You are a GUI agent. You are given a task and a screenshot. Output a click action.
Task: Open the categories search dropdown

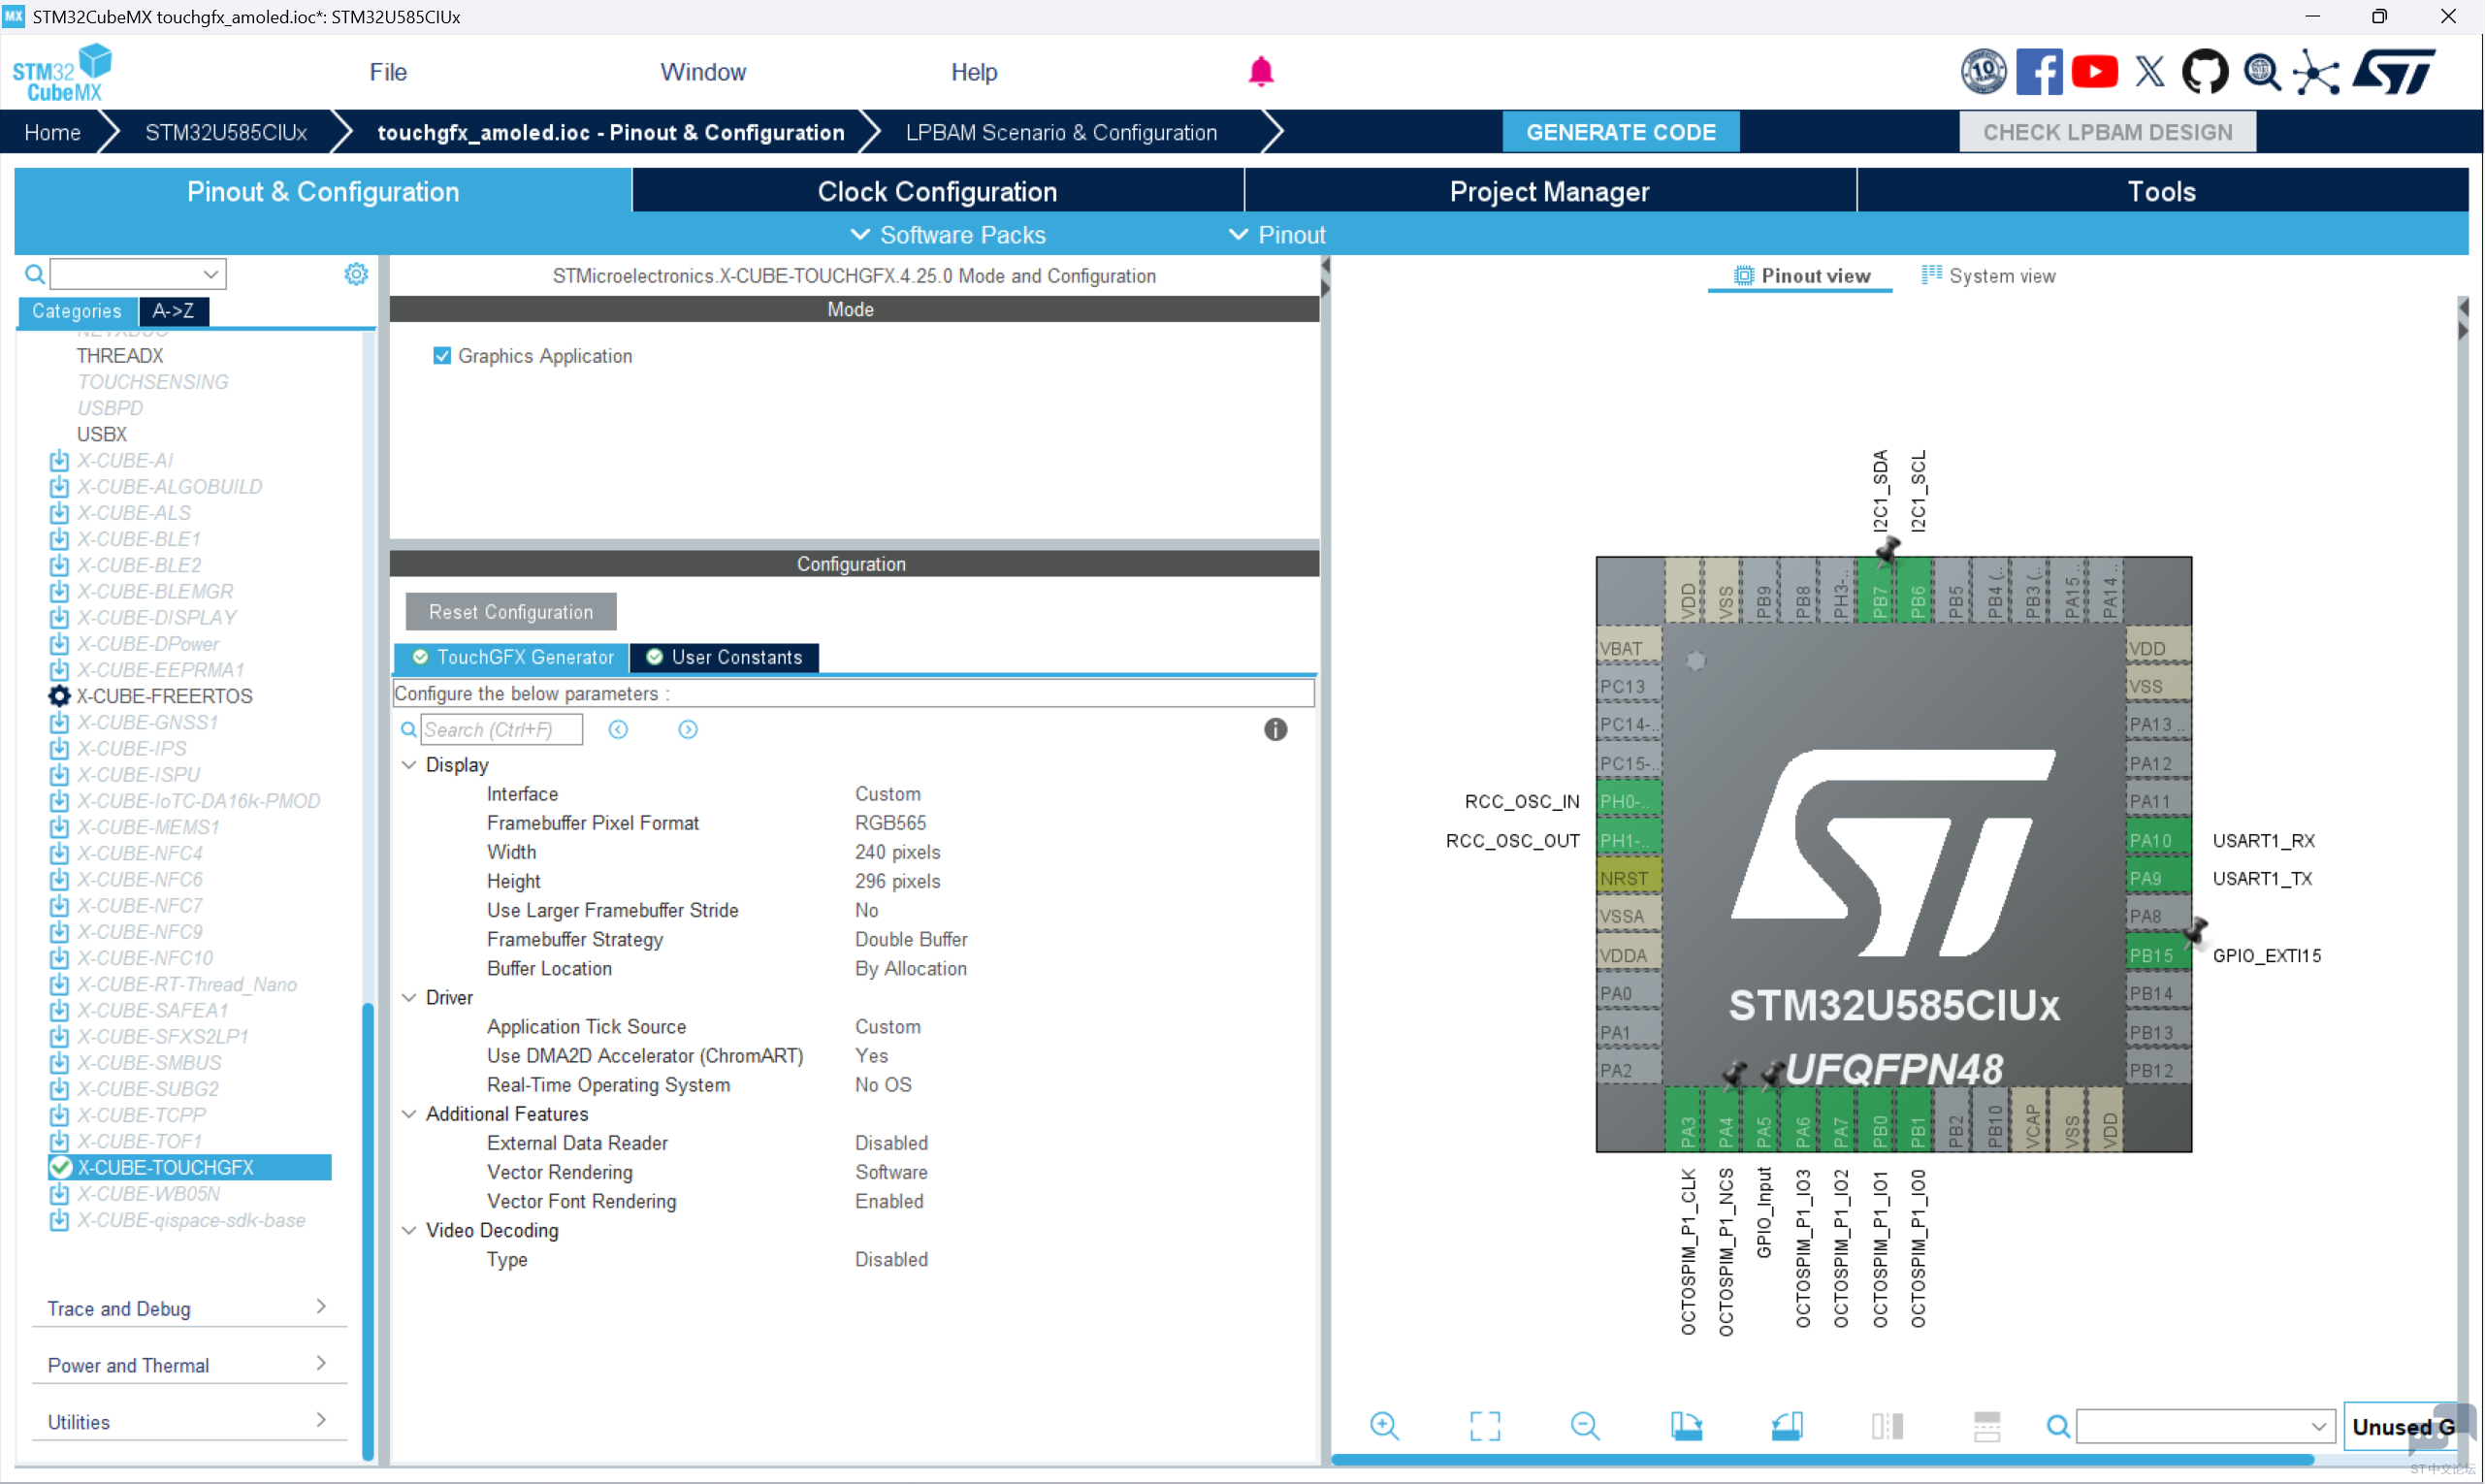pyautogui.click(x=210, y=274)
